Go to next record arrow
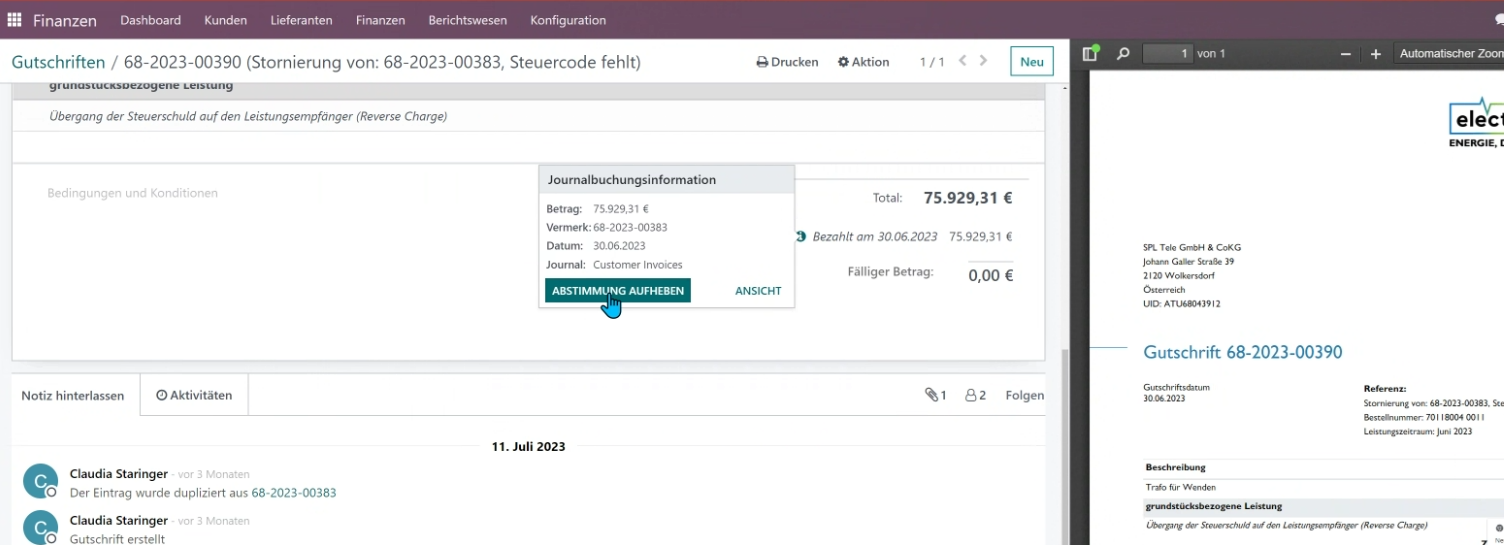This screenshot has width=1504, height=545. pos(984,61)
